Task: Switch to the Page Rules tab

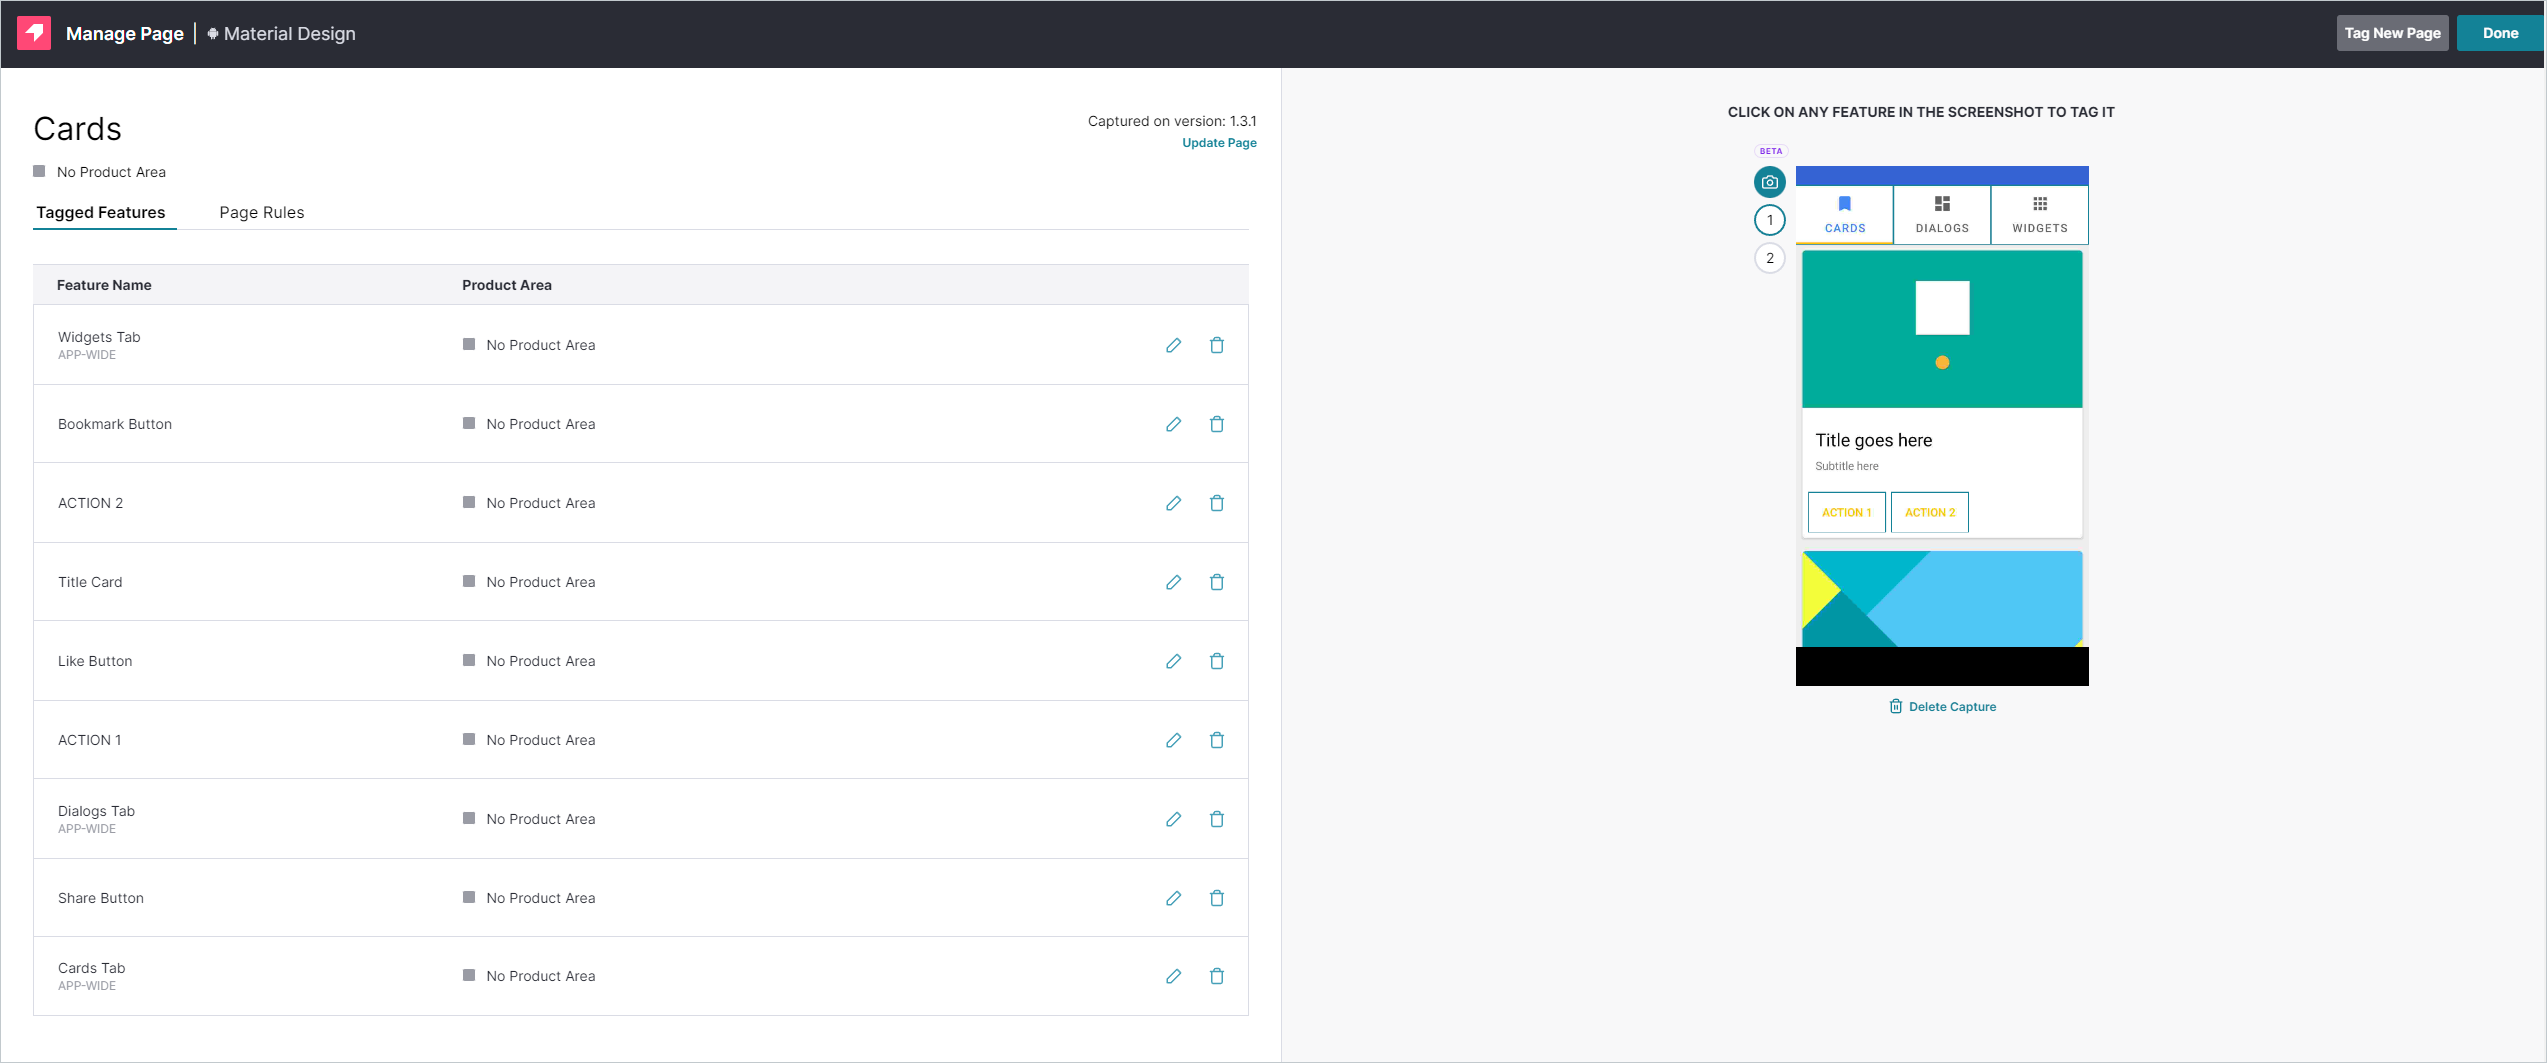Action: (261, 212)
